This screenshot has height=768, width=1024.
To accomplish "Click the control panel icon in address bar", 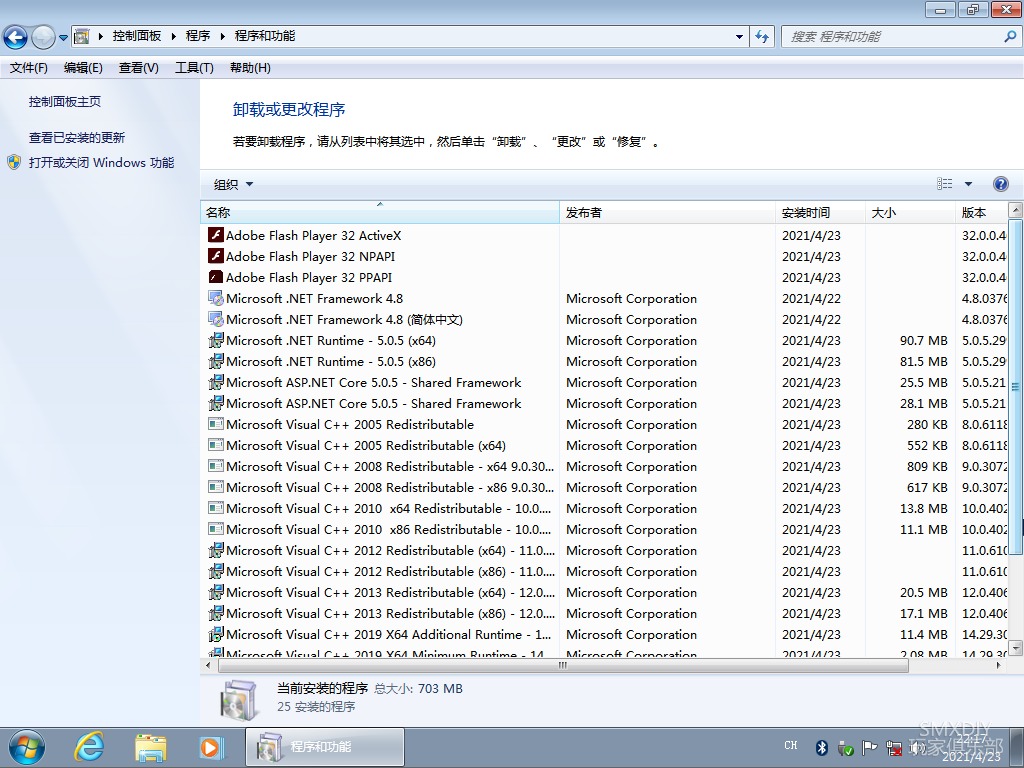I will click(82, 36).
